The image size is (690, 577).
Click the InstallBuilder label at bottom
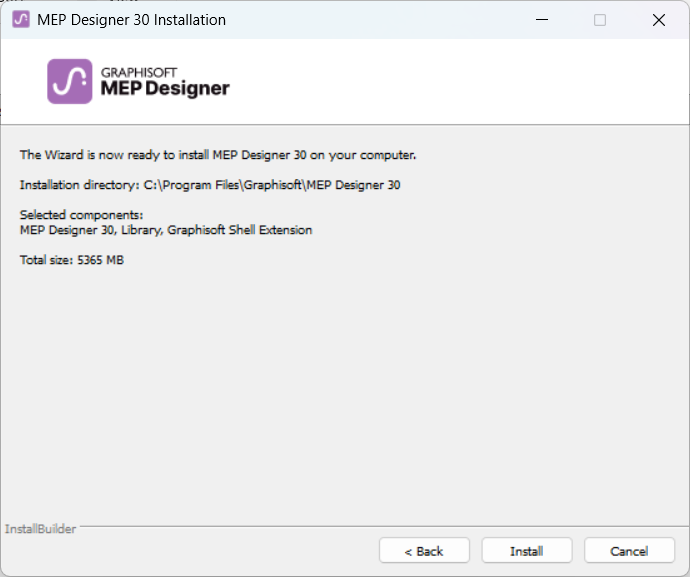point(40,529)
